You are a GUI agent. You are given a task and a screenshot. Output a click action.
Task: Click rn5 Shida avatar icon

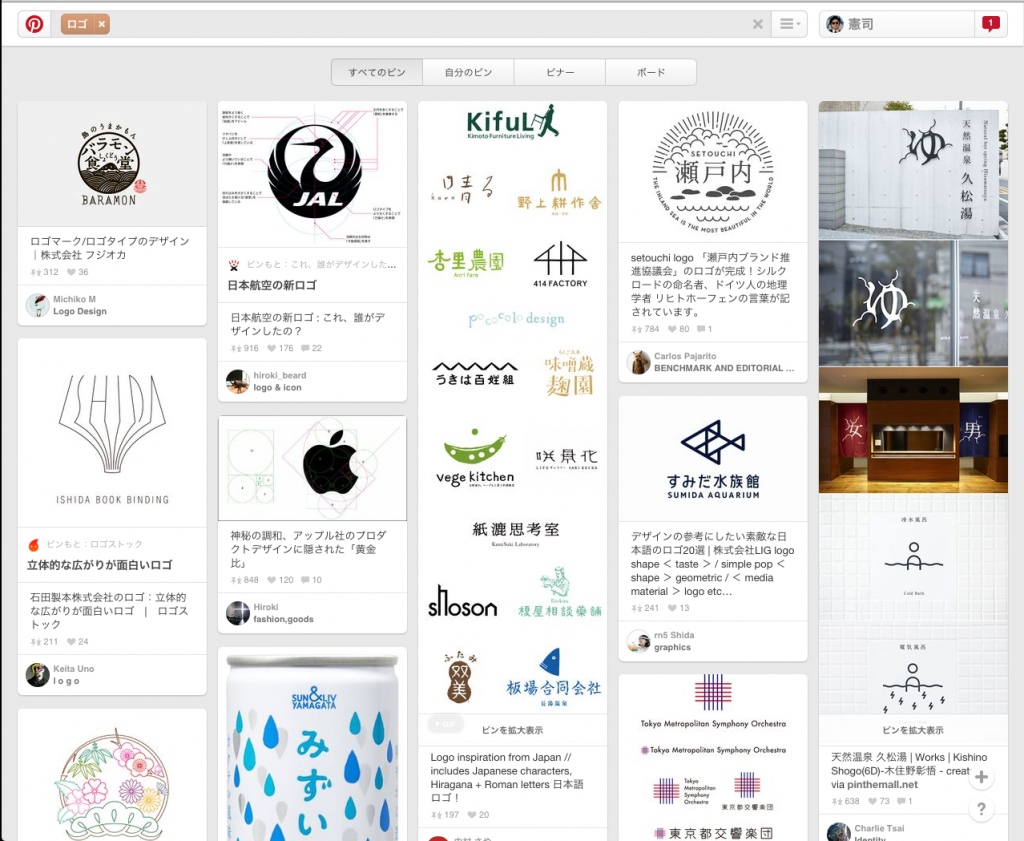638,641
